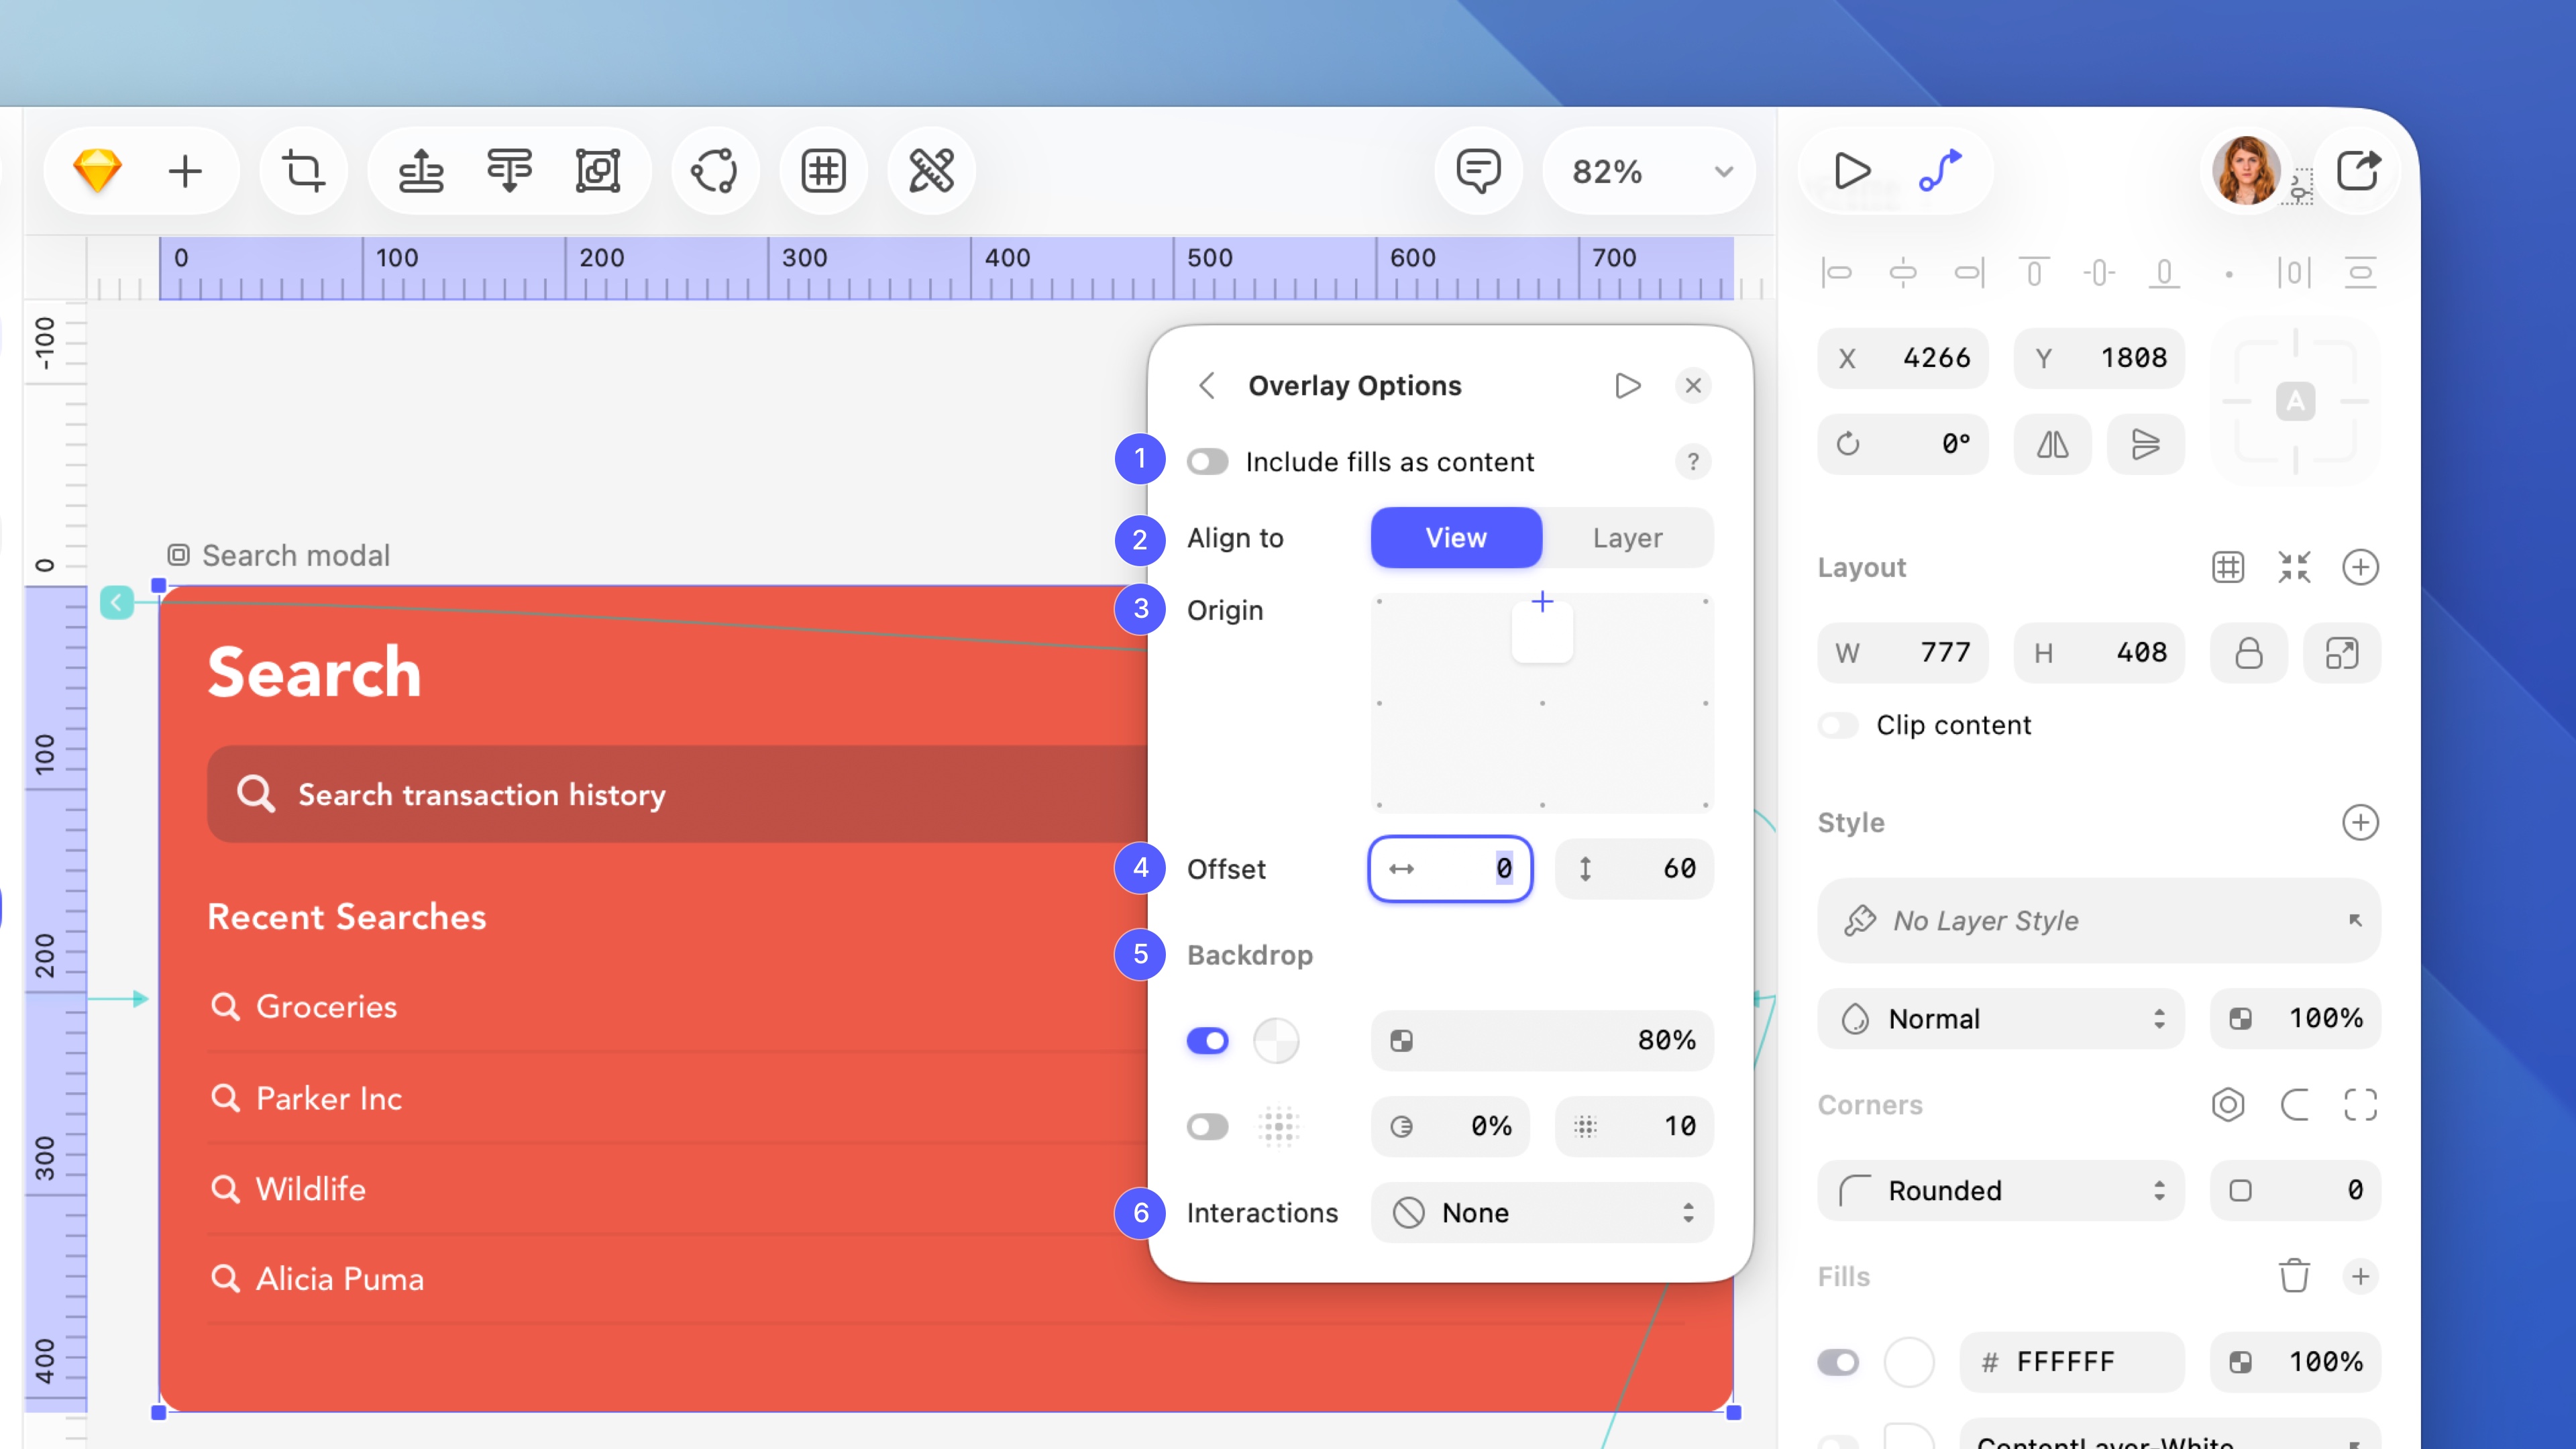This screenshot has height=1449, width=2576.
Task: Select View in Align to
Action: pyautogui.click(x=1456, y=538)
